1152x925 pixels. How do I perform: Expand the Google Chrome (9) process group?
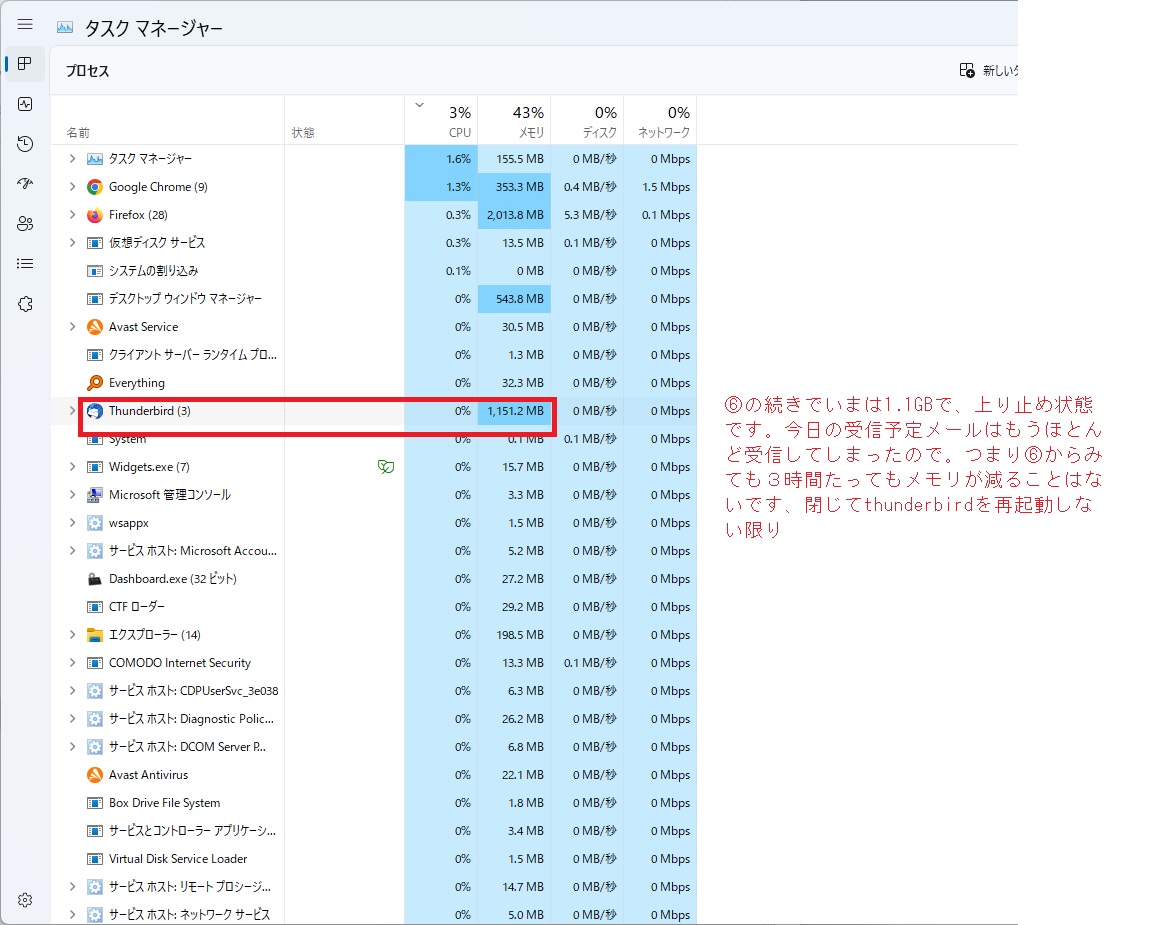coord(71,187)
